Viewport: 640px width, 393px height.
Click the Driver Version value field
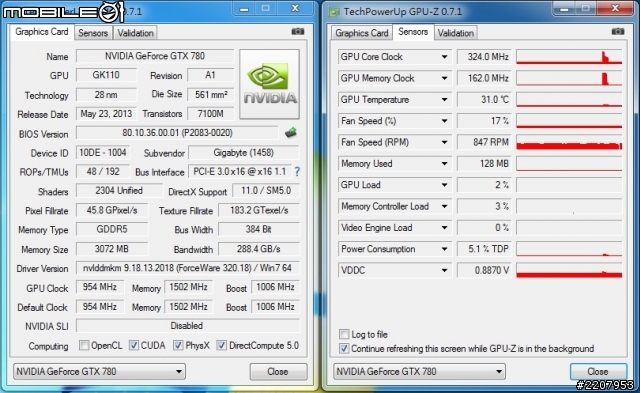[187, 268]
